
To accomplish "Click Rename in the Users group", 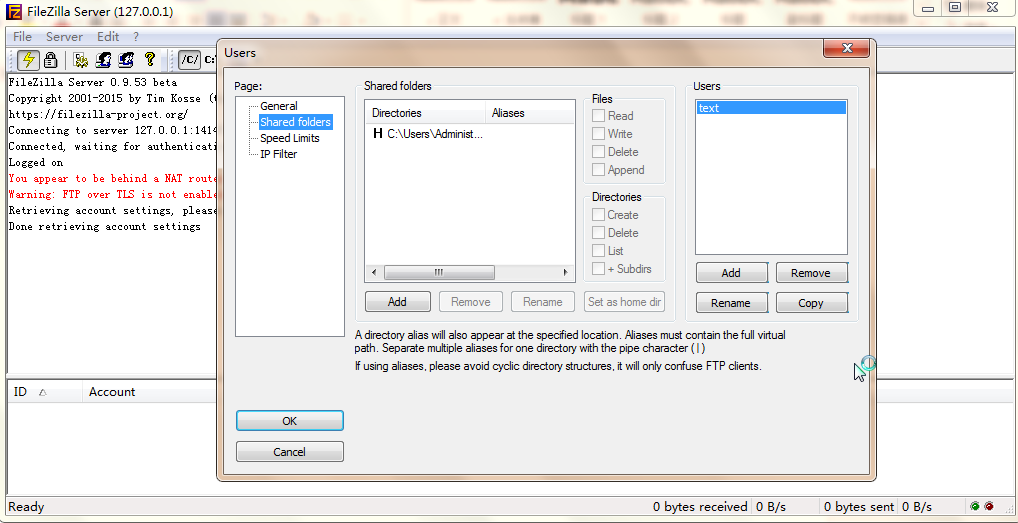I will point(731,303).
